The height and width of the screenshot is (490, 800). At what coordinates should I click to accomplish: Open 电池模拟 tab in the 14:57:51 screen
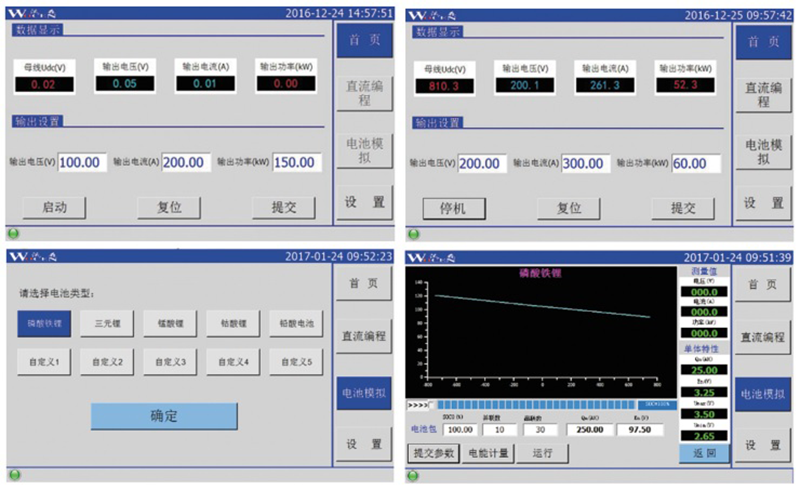[364, 150]
